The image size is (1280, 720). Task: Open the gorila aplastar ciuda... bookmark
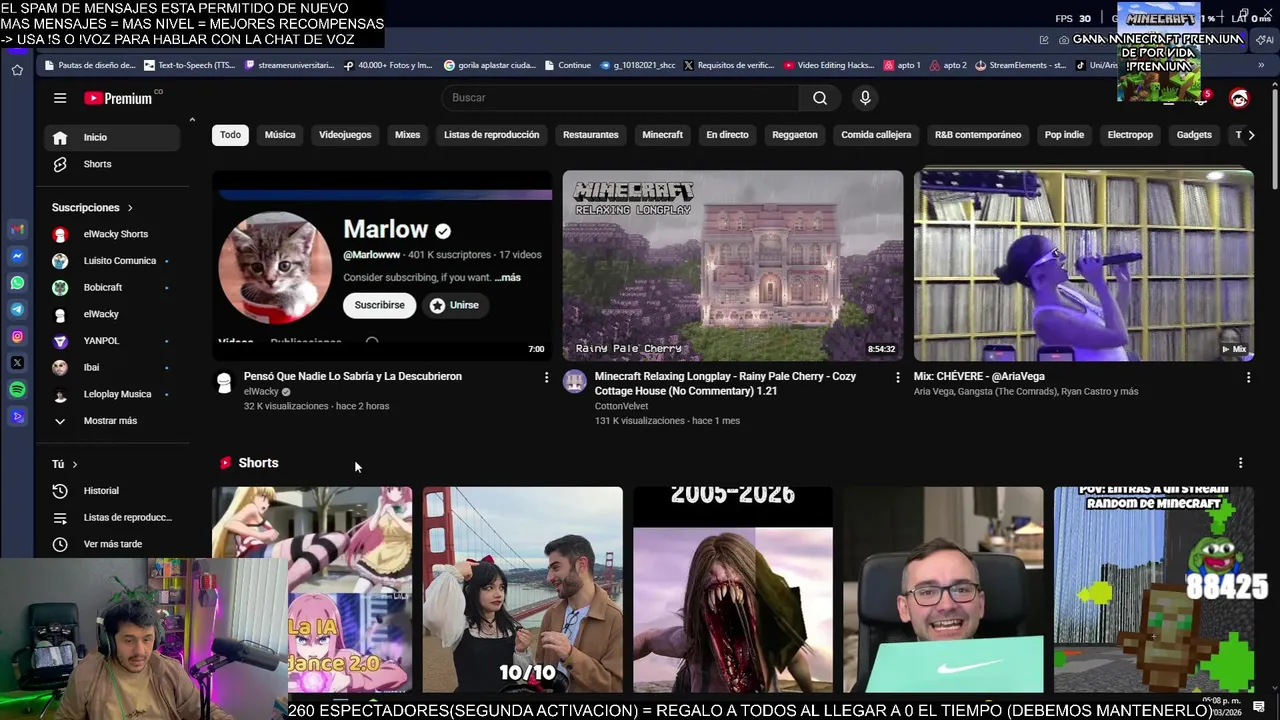[x=490, y=65]
